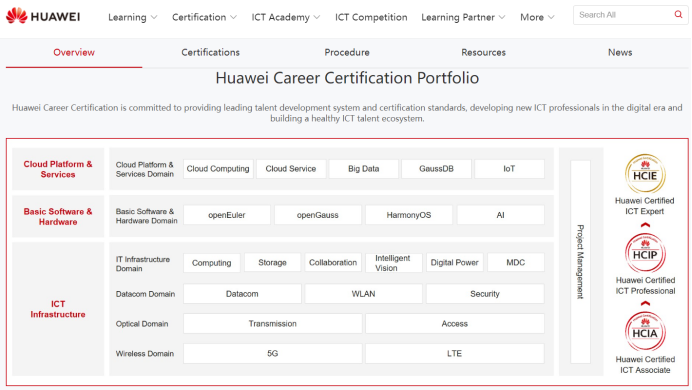
Task: Select the Computing certification box
Action: click(212, 263)
